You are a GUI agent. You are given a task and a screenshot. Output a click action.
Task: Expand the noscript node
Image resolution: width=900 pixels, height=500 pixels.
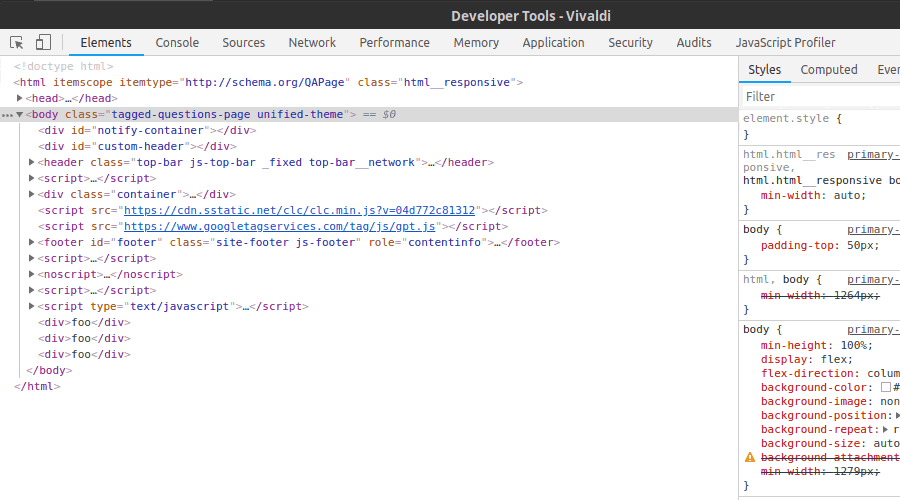[32, 274]
